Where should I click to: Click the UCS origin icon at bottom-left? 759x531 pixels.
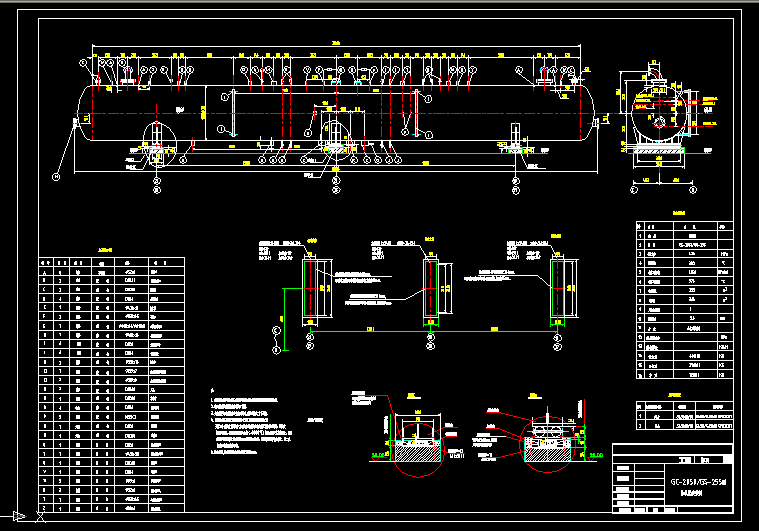click(40, 515)
